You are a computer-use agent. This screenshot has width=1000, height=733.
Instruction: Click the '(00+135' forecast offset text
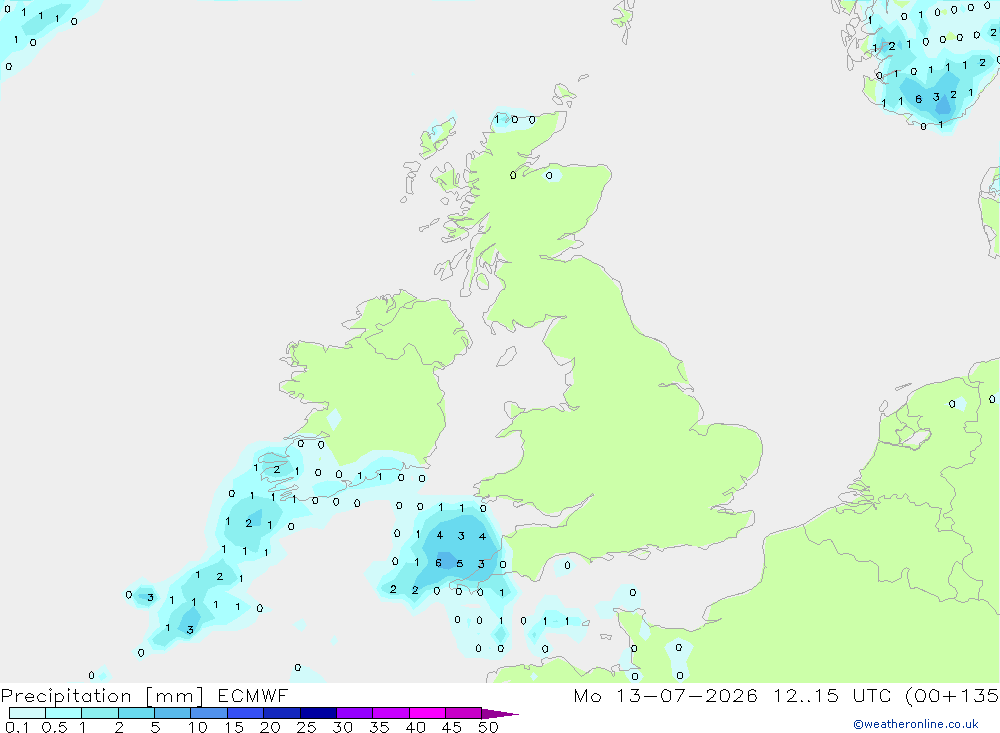[952, 696]
